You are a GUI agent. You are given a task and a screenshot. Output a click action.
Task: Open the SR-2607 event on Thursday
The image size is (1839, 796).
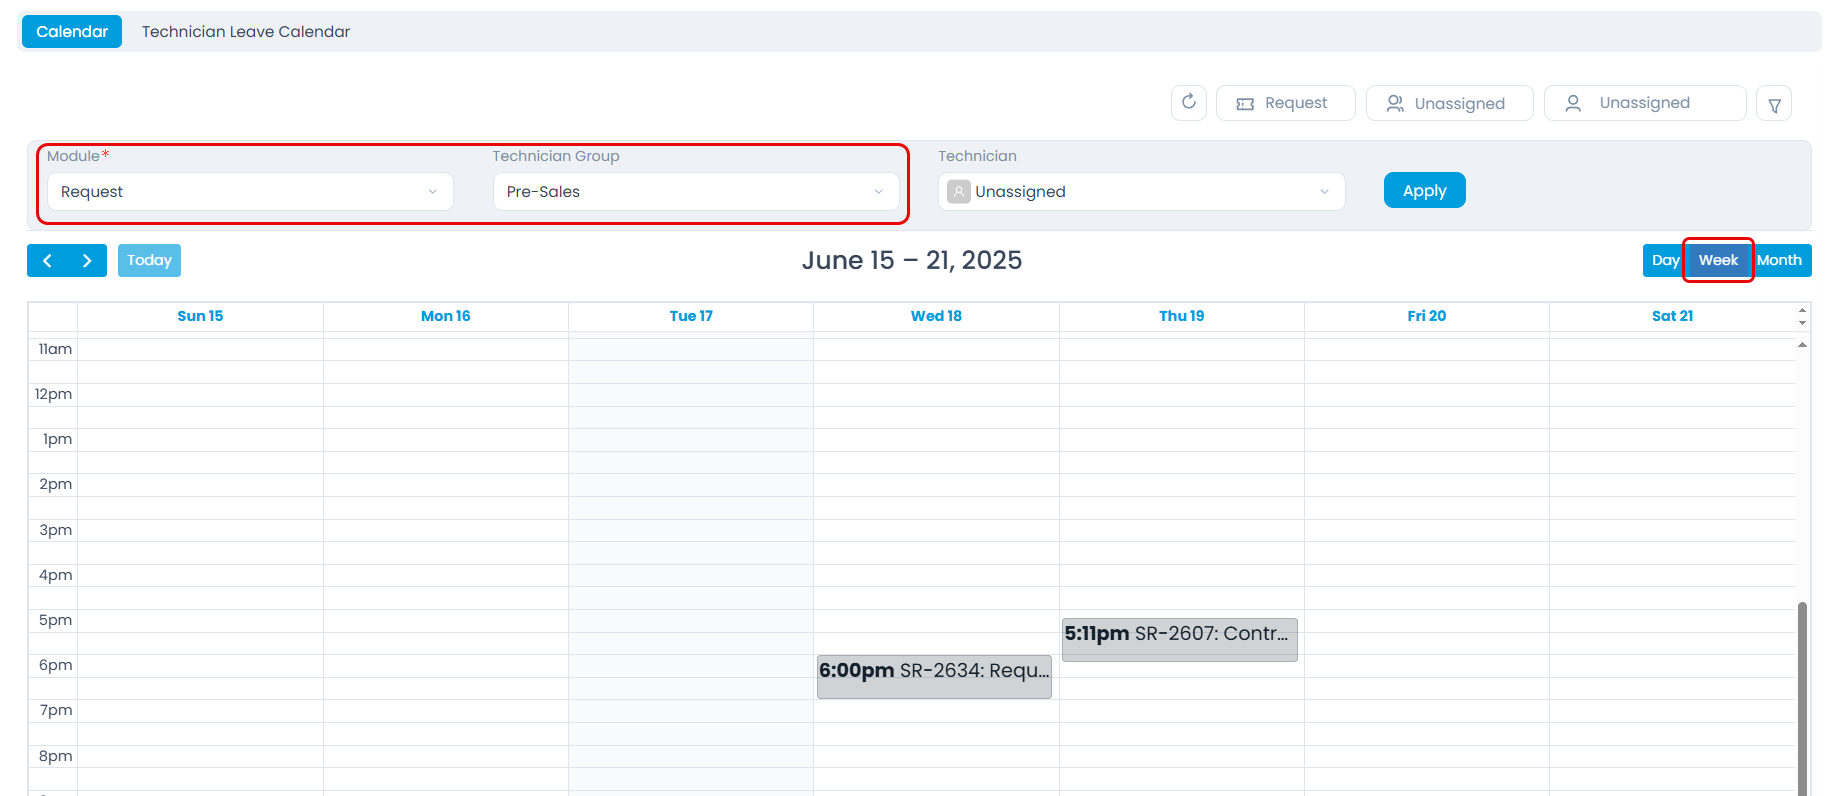tap(1179, 639)
